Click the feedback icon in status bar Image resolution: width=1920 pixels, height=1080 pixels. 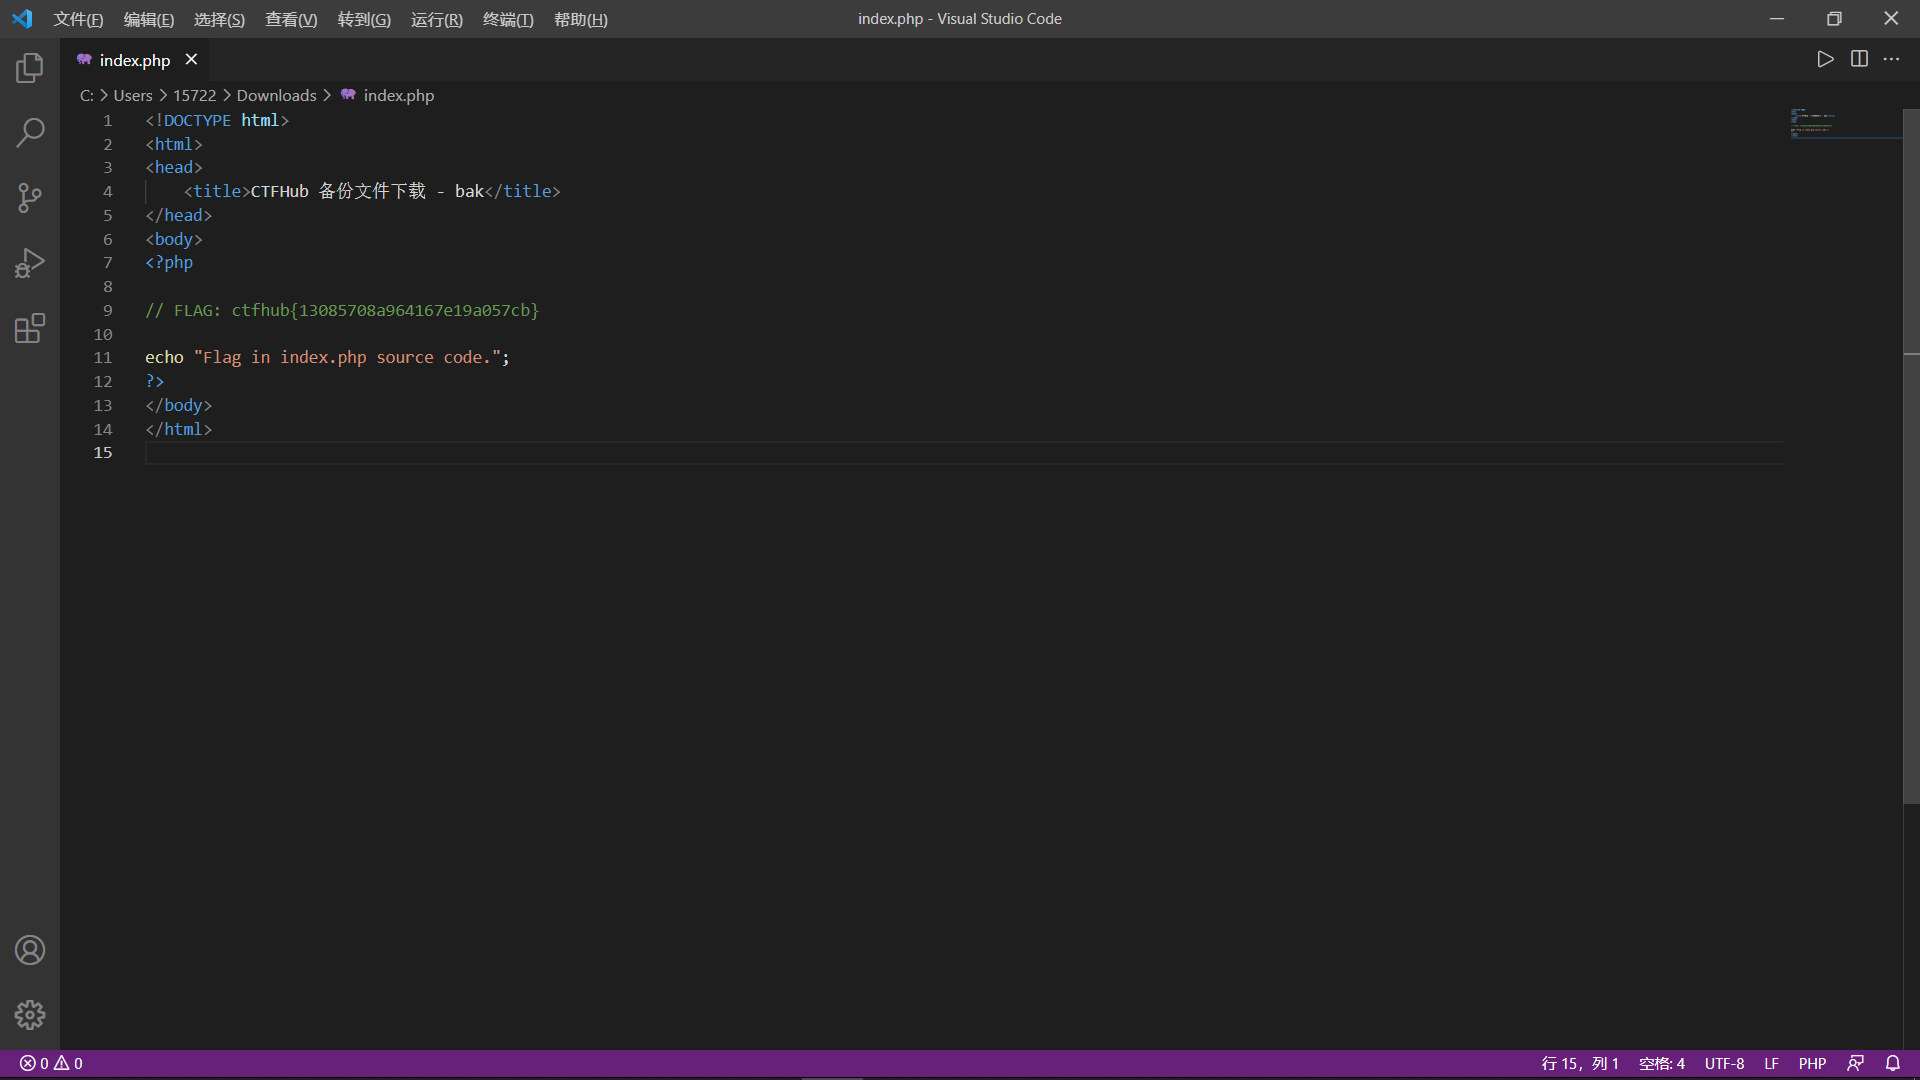pos(1855,1063)
